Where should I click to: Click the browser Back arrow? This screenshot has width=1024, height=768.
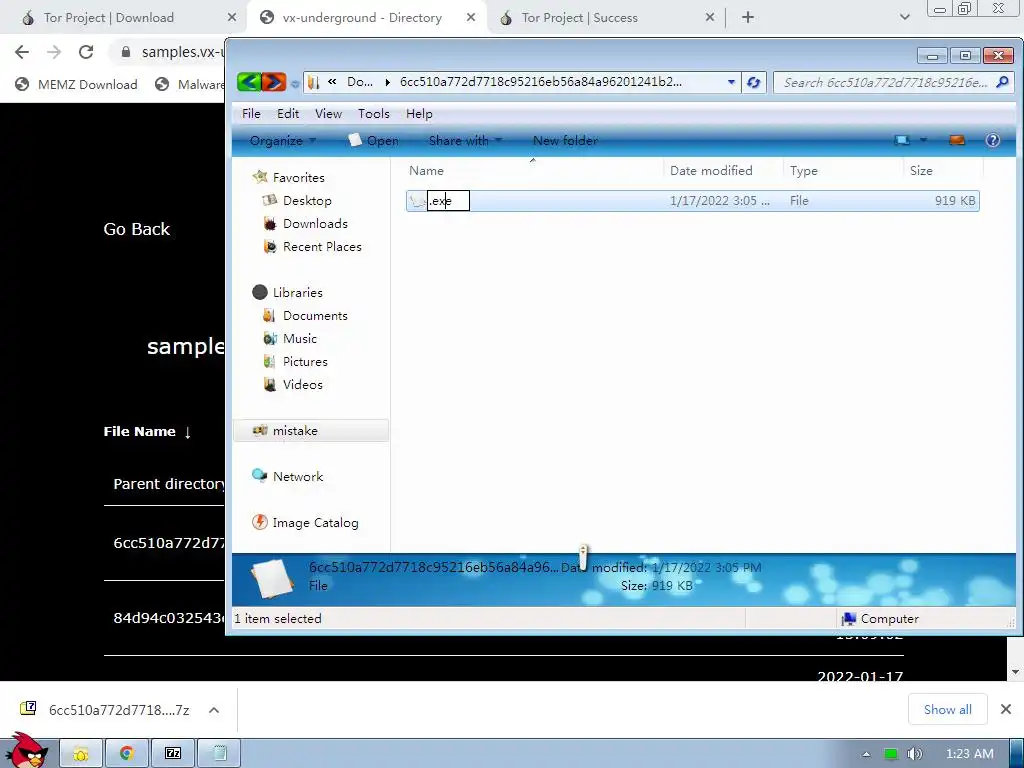pyautogui.click(x=22, y=52)
